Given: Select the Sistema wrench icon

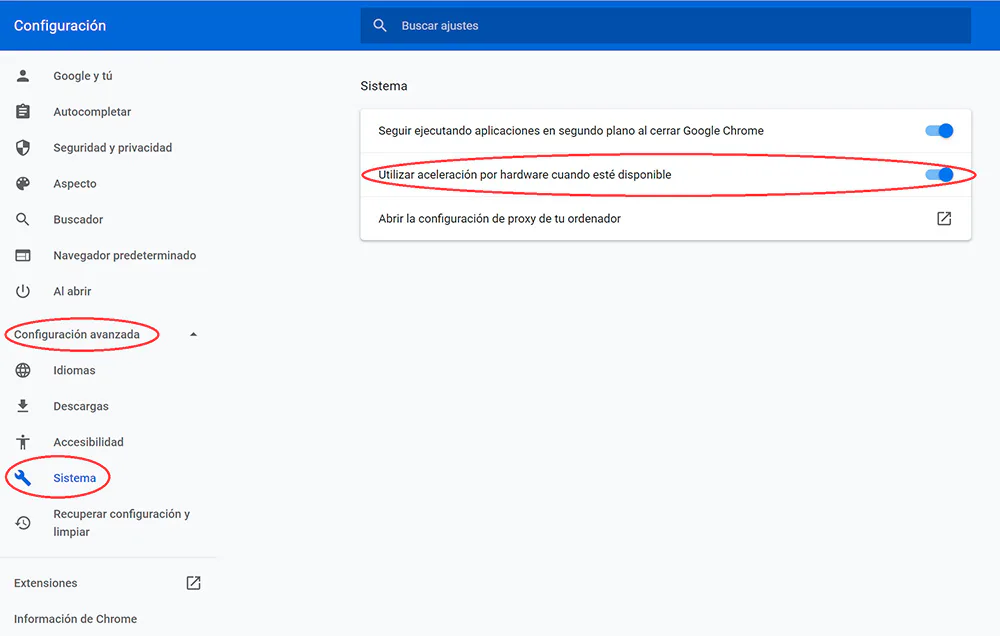Looking at the screenshot, I should coord(22,477).
